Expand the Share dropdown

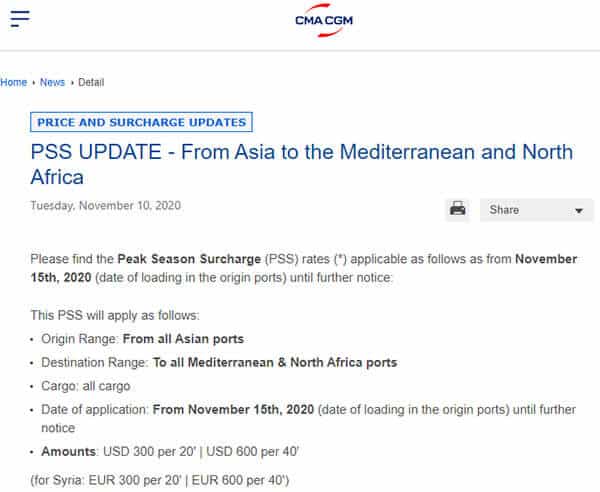(536, 210)
